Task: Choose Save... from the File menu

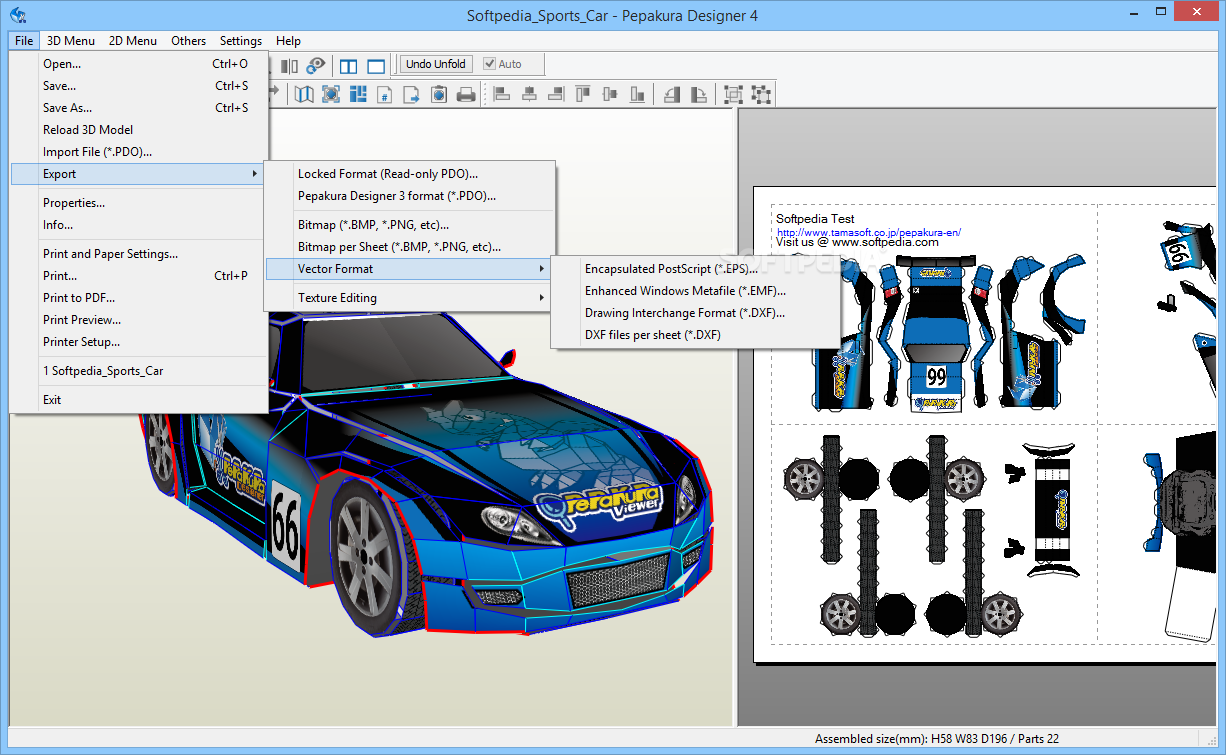Action: tap(139, 86)
